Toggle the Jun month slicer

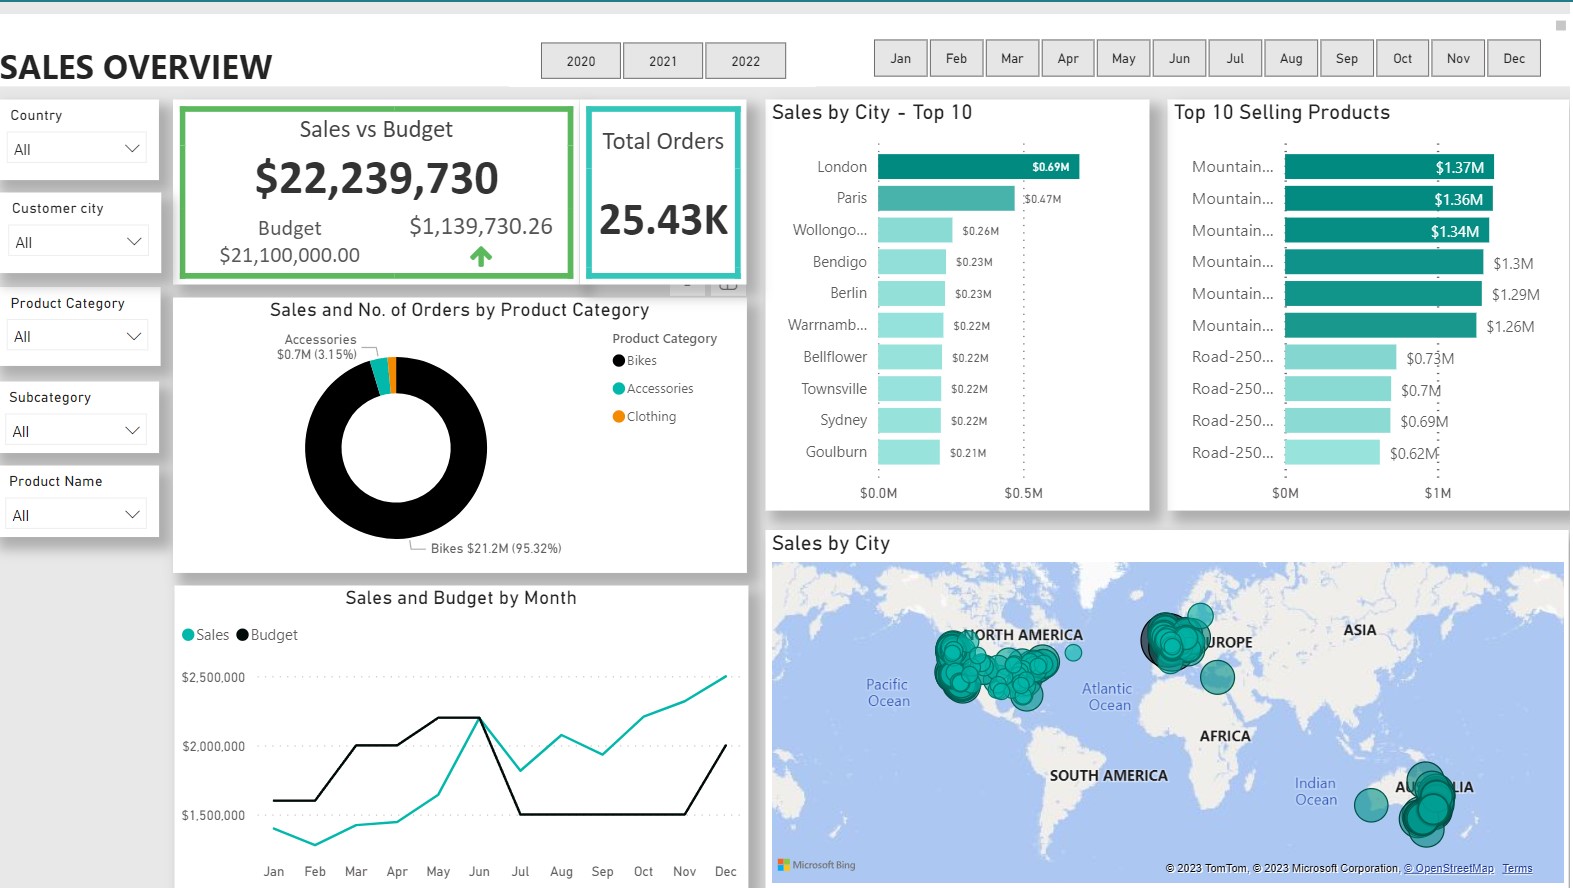(1179, 59)
